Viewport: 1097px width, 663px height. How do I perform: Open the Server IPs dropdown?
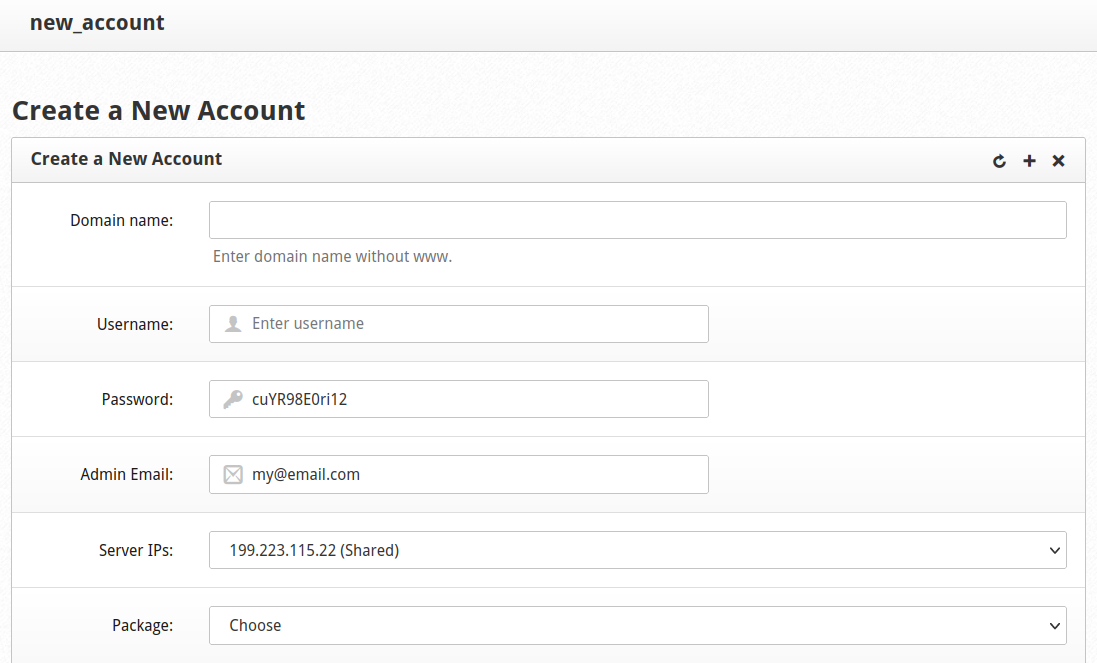pos(639,549)
